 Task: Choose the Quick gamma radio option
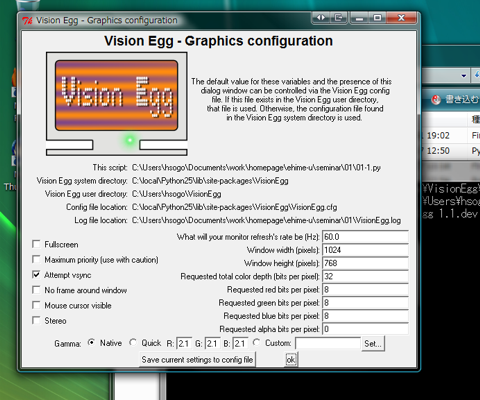point(133,343)
